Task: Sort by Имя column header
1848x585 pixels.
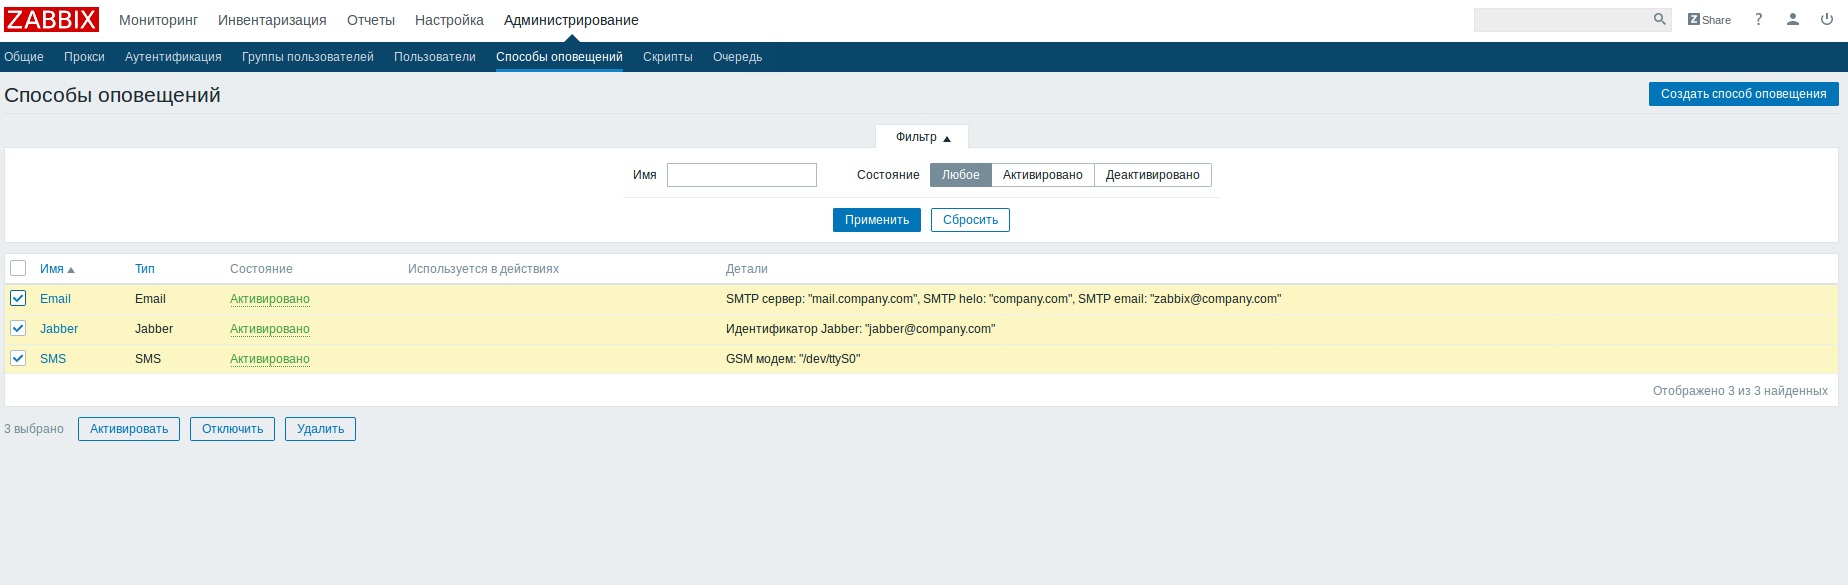Action: tap(57, 269)
